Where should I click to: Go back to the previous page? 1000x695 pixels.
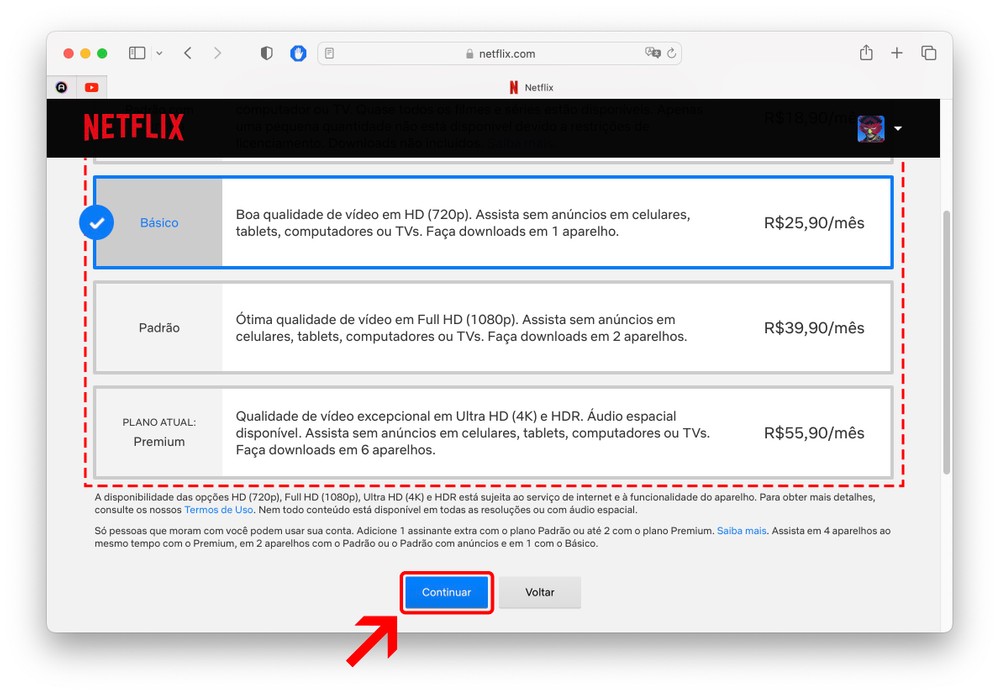(x=188, y=53)
